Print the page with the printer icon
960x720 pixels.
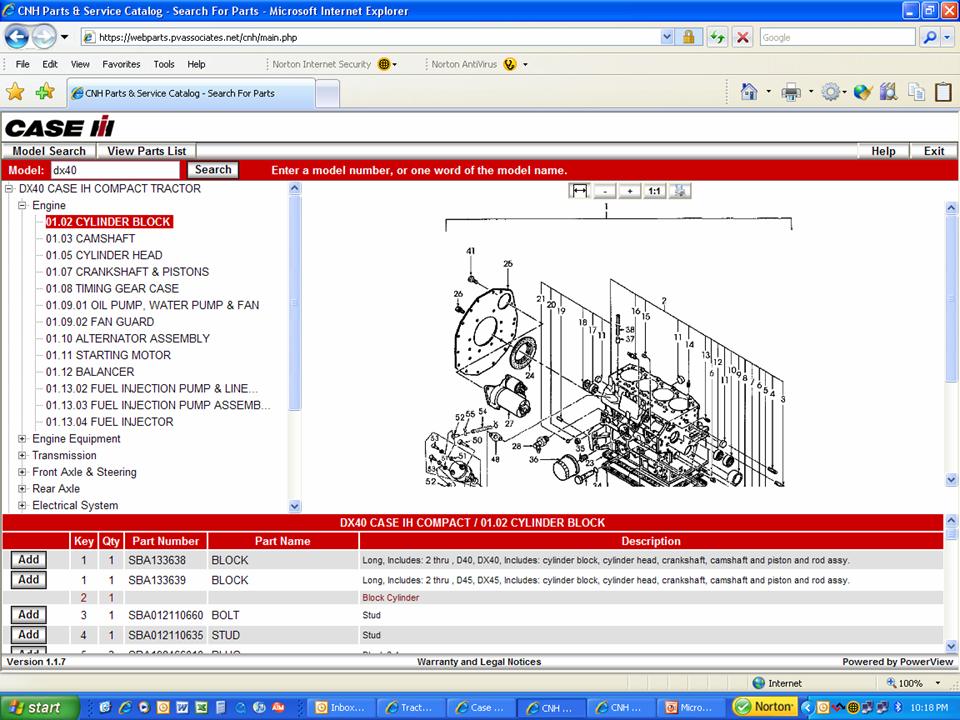pos(791,92)
